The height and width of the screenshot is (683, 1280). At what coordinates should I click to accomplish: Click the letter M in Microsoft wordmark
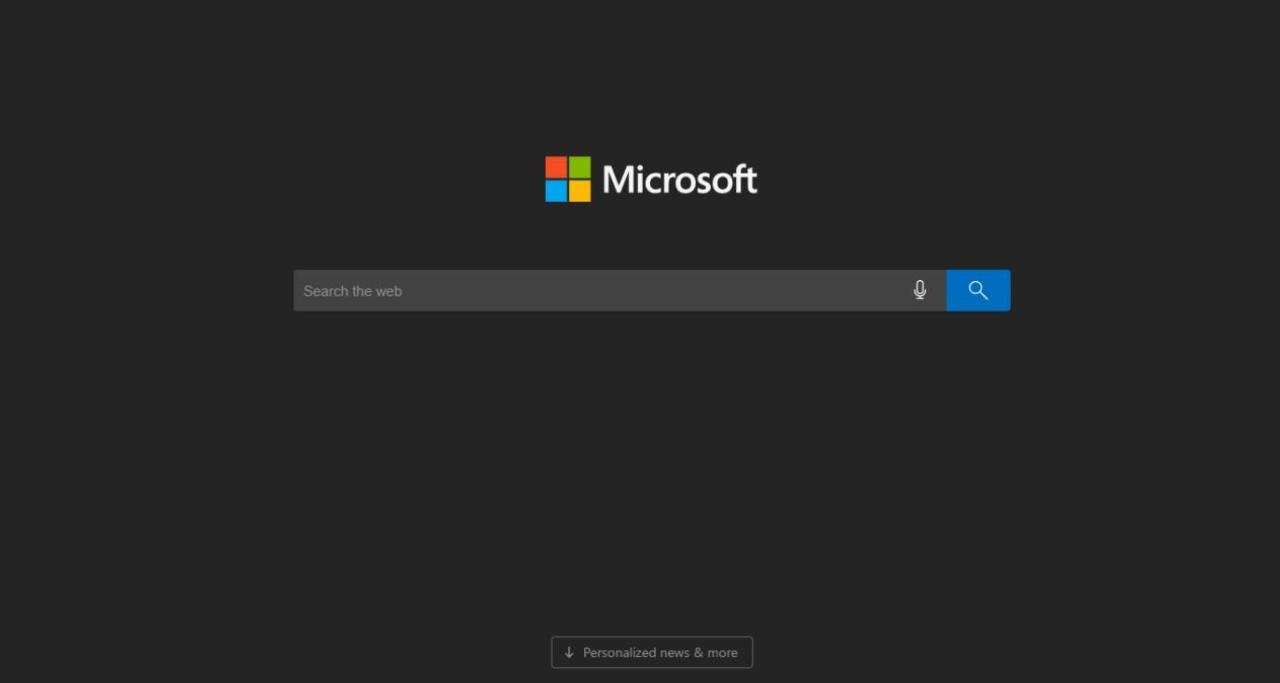(x=617, y=180)
